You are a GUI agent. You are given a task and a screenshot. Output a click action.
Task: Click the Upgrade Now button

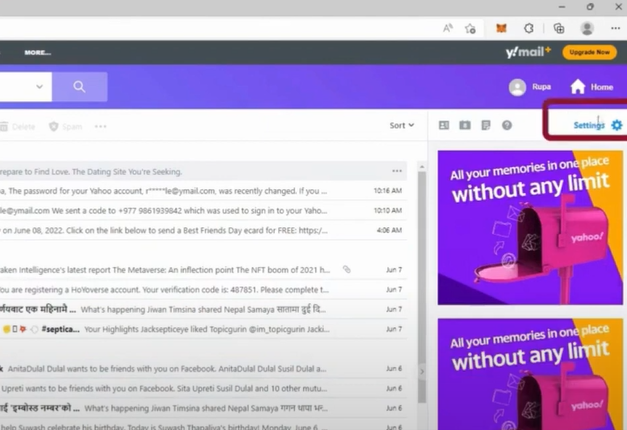pos(589,52)
